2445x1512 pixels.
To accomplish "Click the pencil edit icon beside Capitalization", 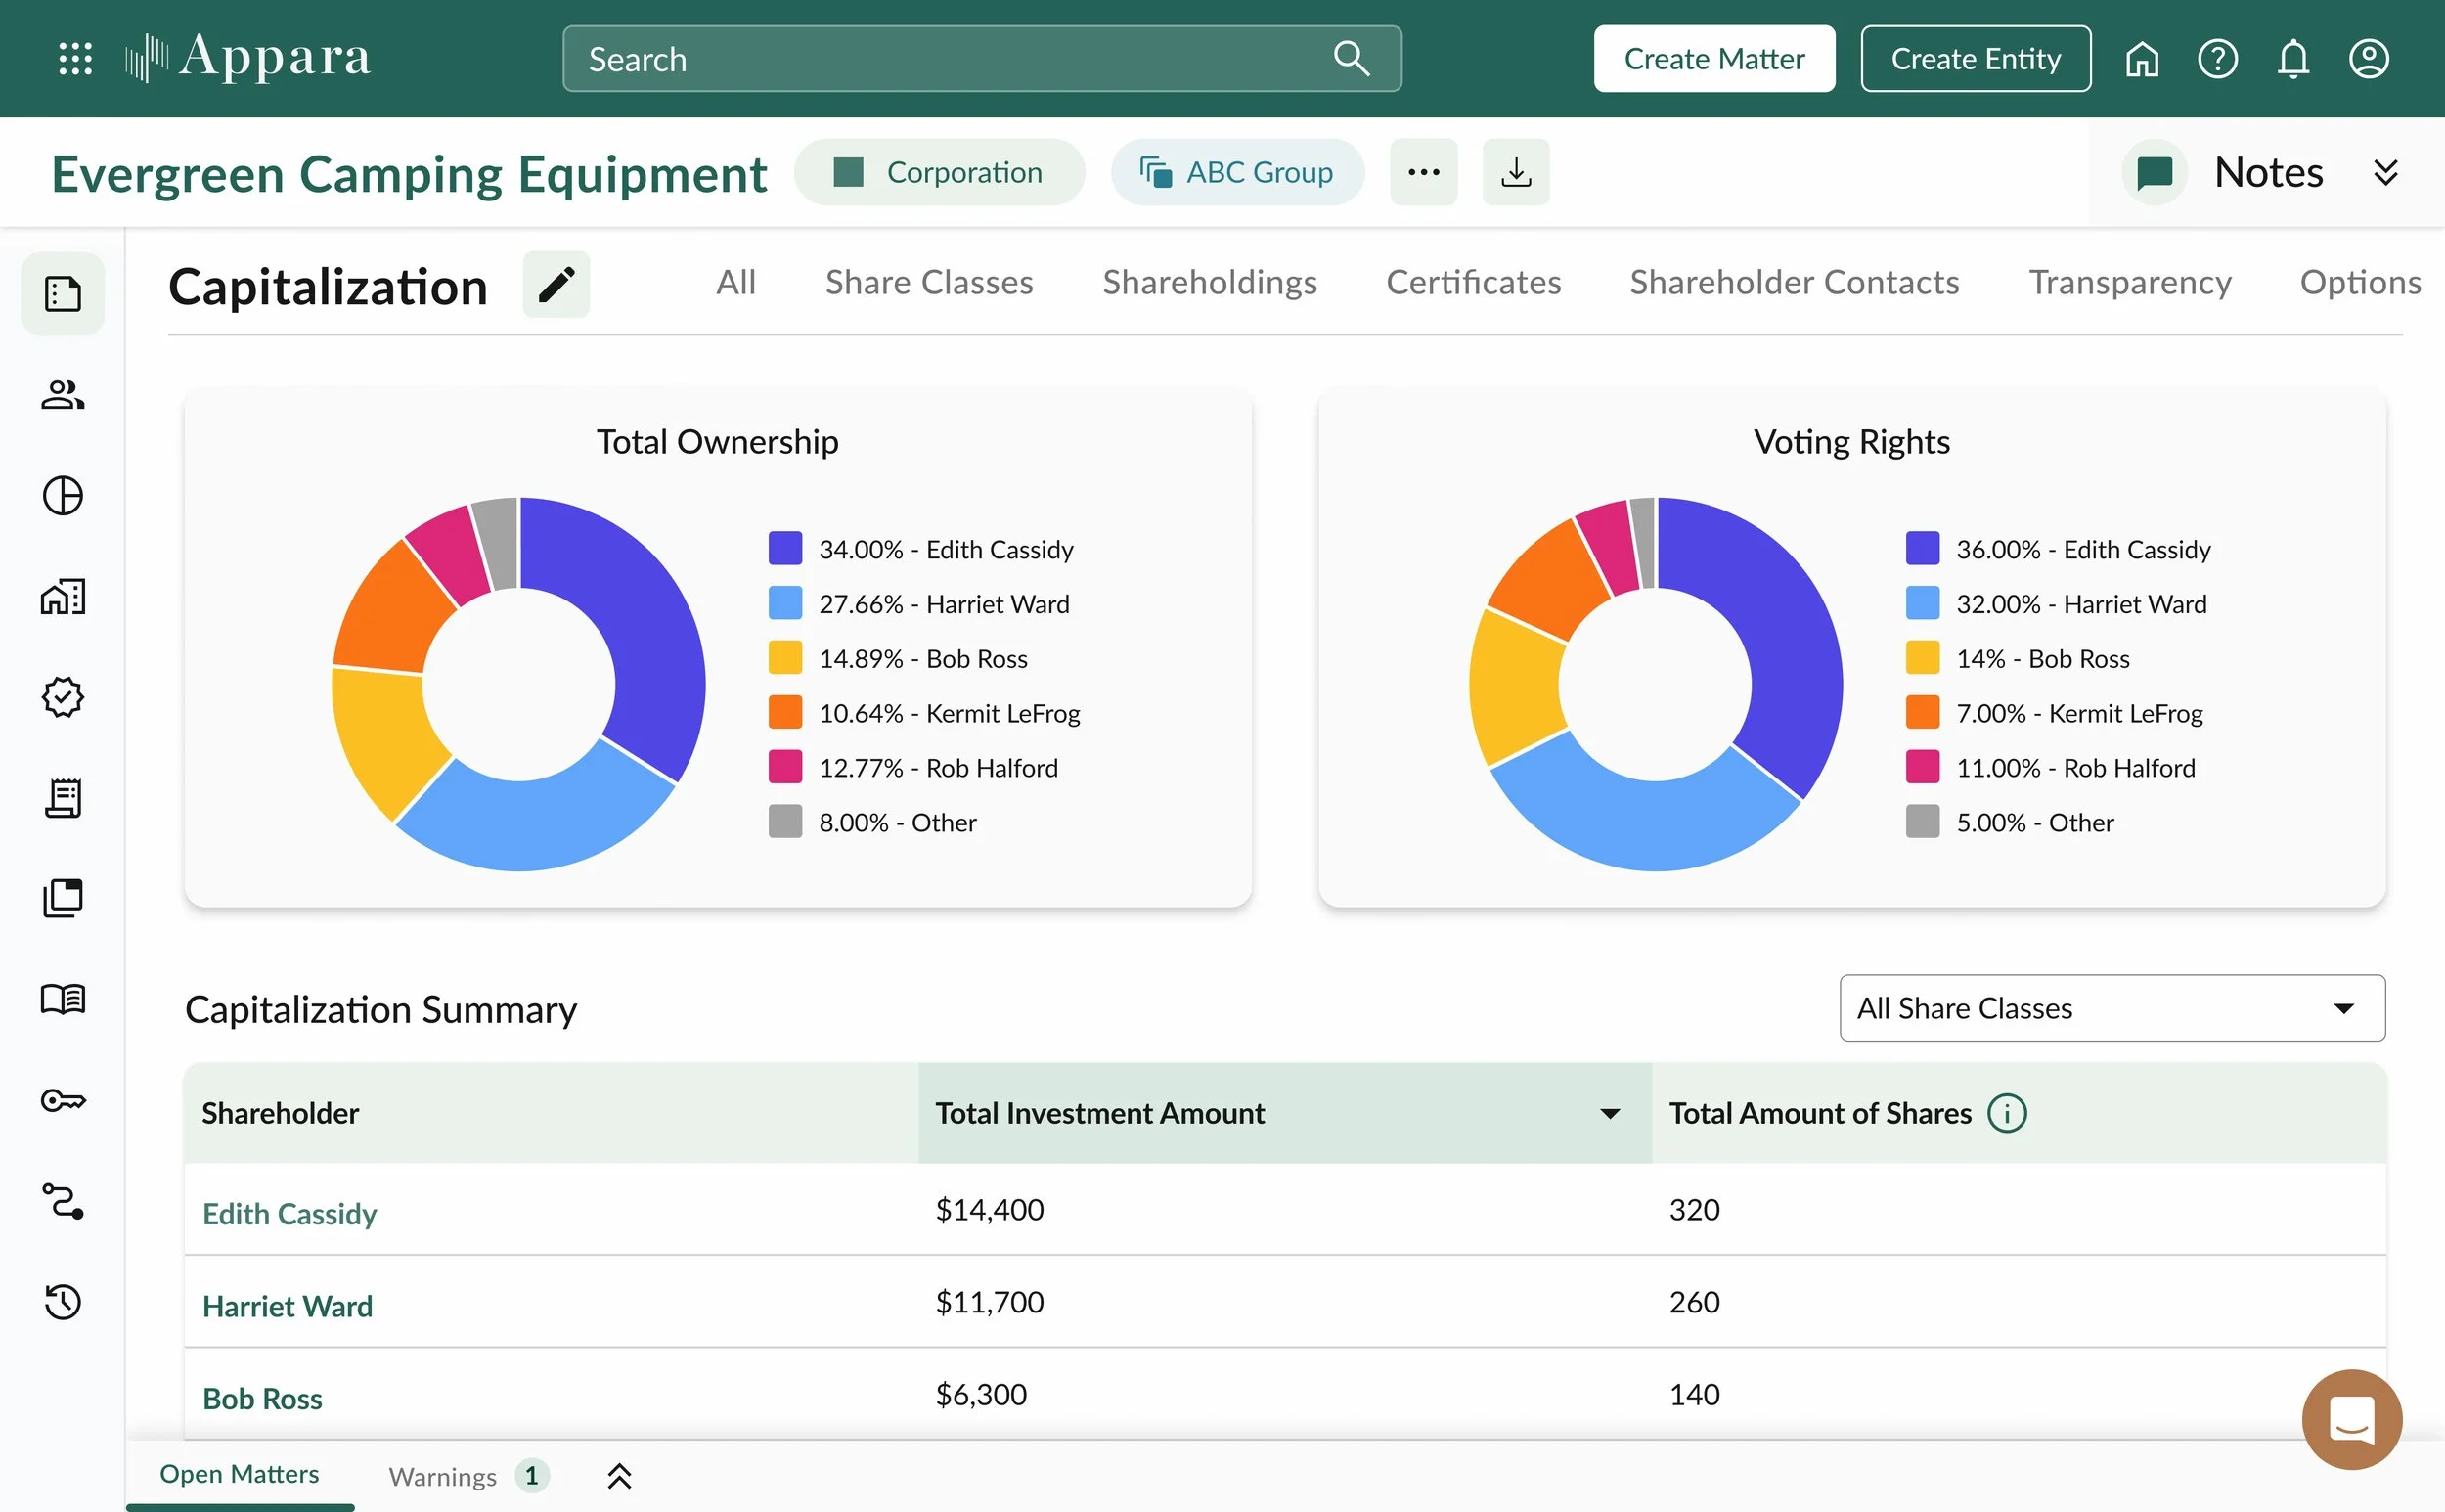I will click(x=556, y=285).
